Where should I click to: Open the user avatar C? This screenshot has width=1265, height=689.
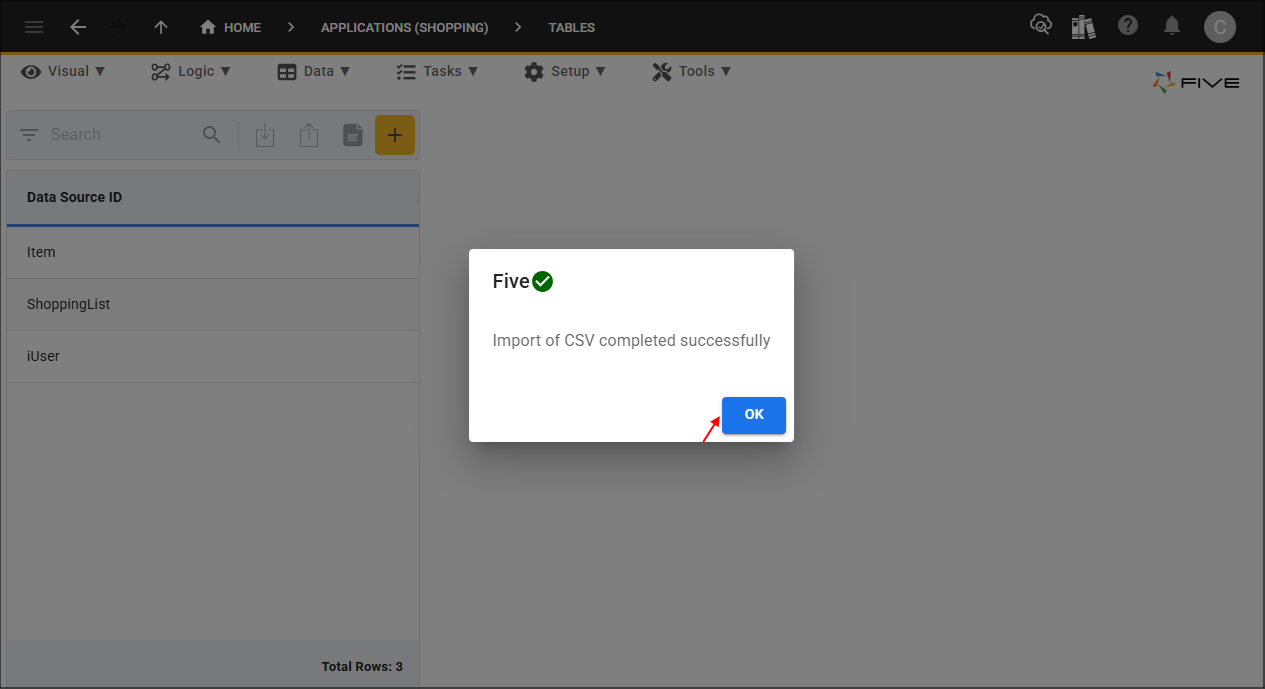click(x=1219, y=27)
